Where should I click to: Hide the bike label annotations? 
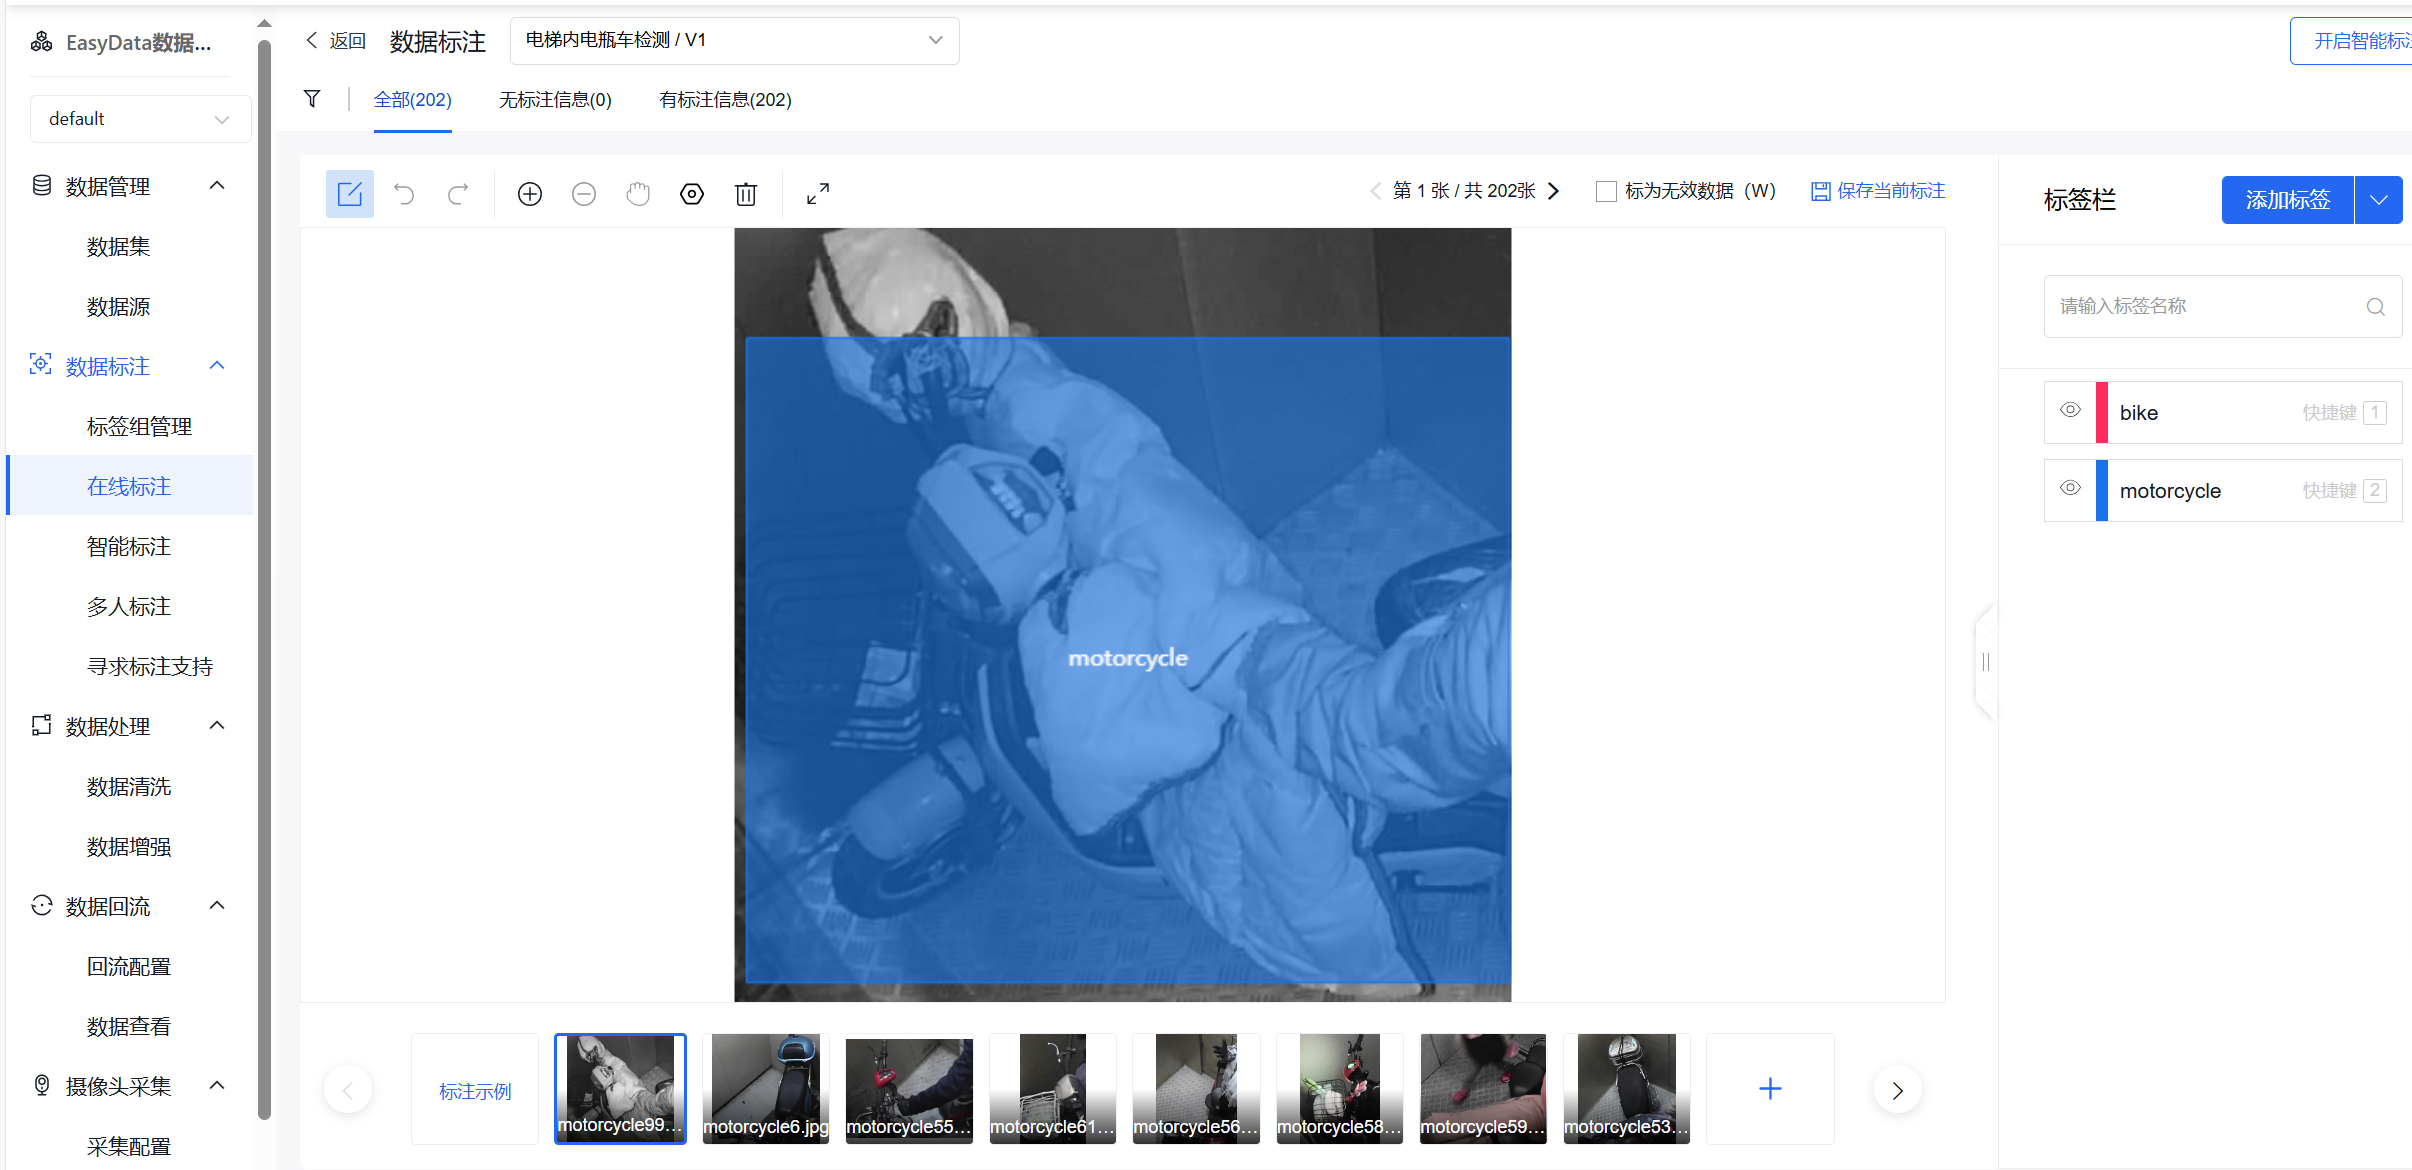tap(2070, 411)
